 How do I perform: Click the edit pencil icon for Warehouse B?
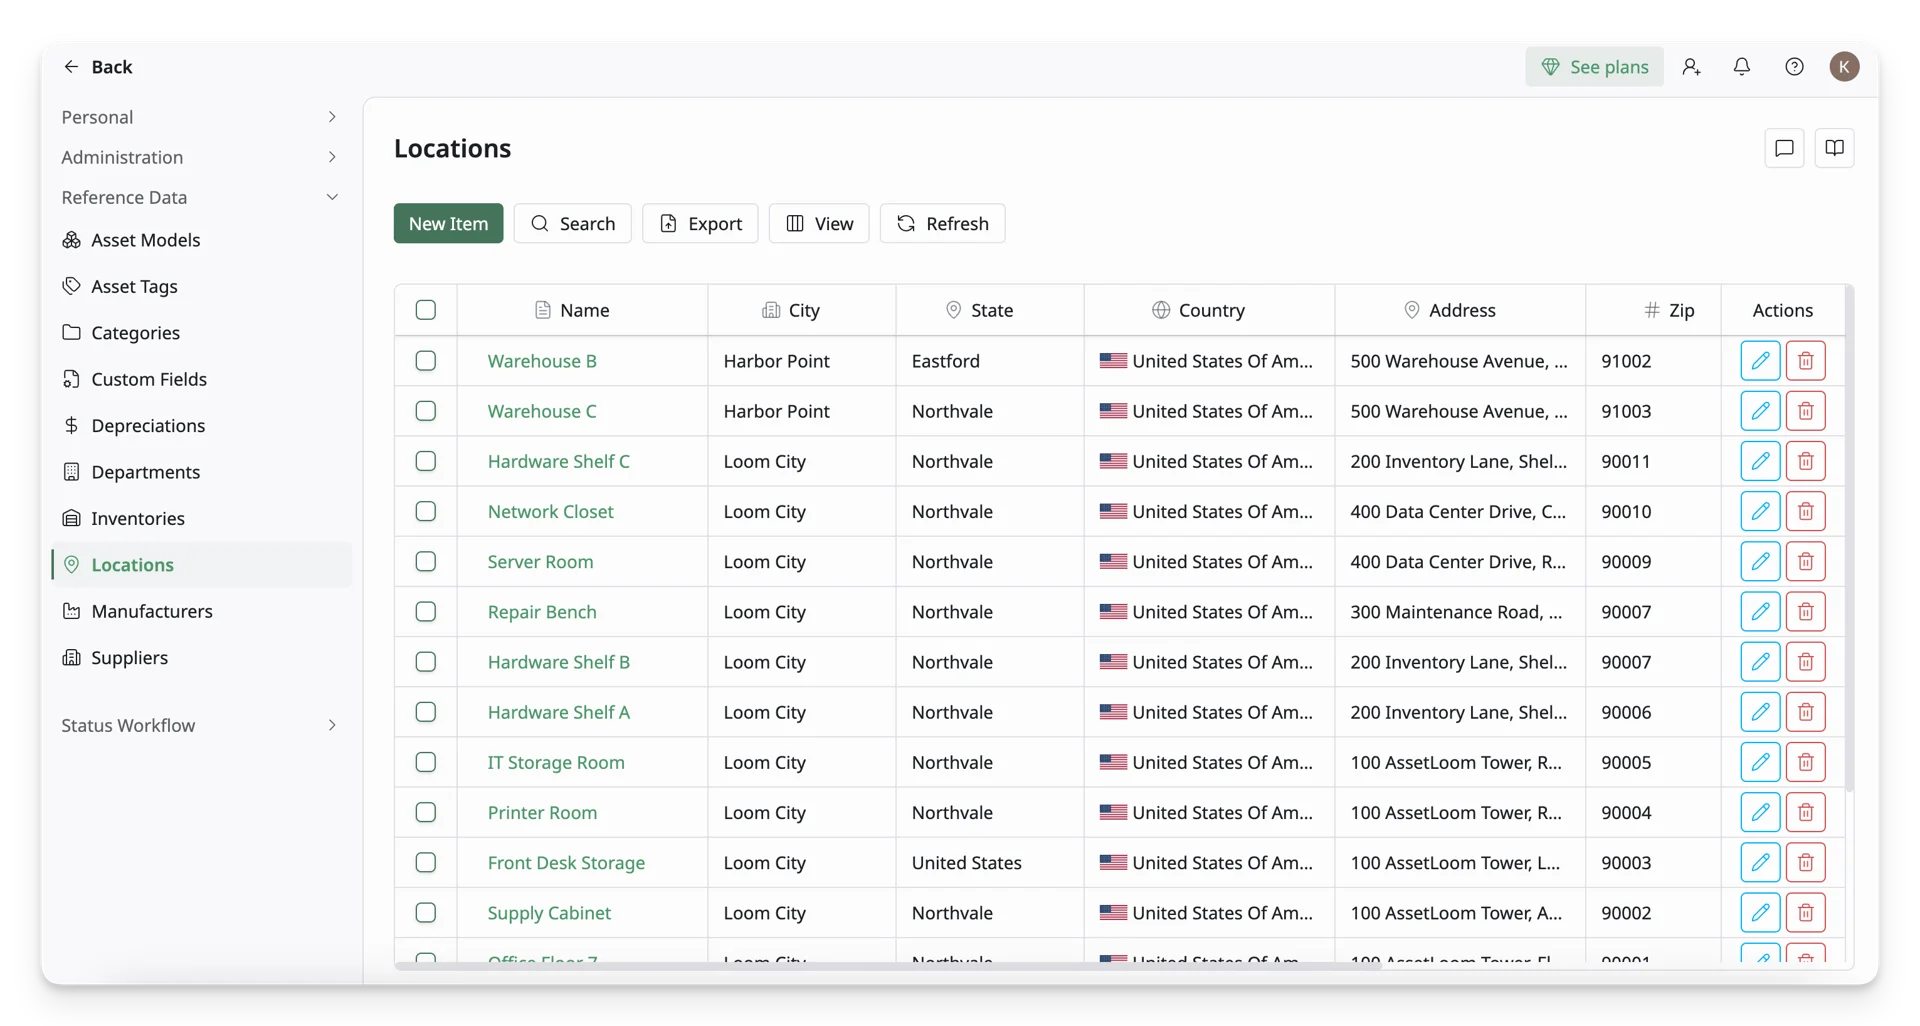pyautogui.click(x=1760, y=361)
